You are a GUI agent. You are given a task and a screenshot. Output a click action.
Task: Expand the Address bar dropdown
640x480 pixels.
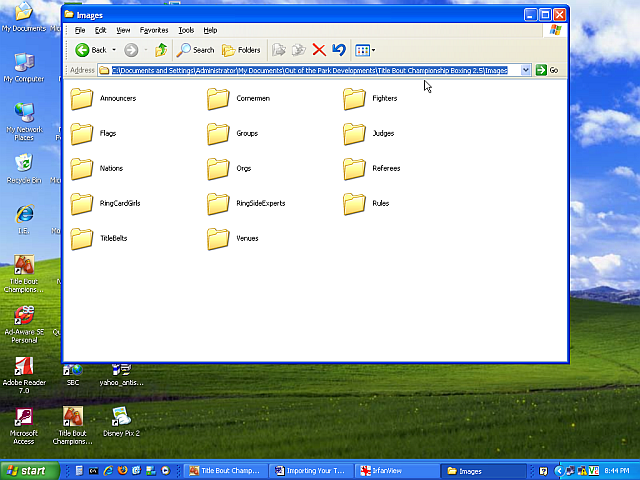(x=526, y=70)
